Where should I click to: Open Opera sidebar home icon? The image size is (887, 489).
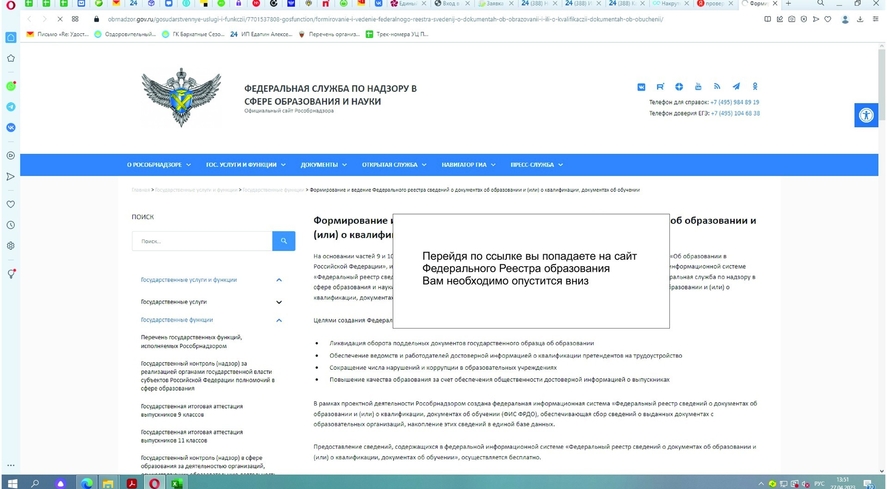11,37
